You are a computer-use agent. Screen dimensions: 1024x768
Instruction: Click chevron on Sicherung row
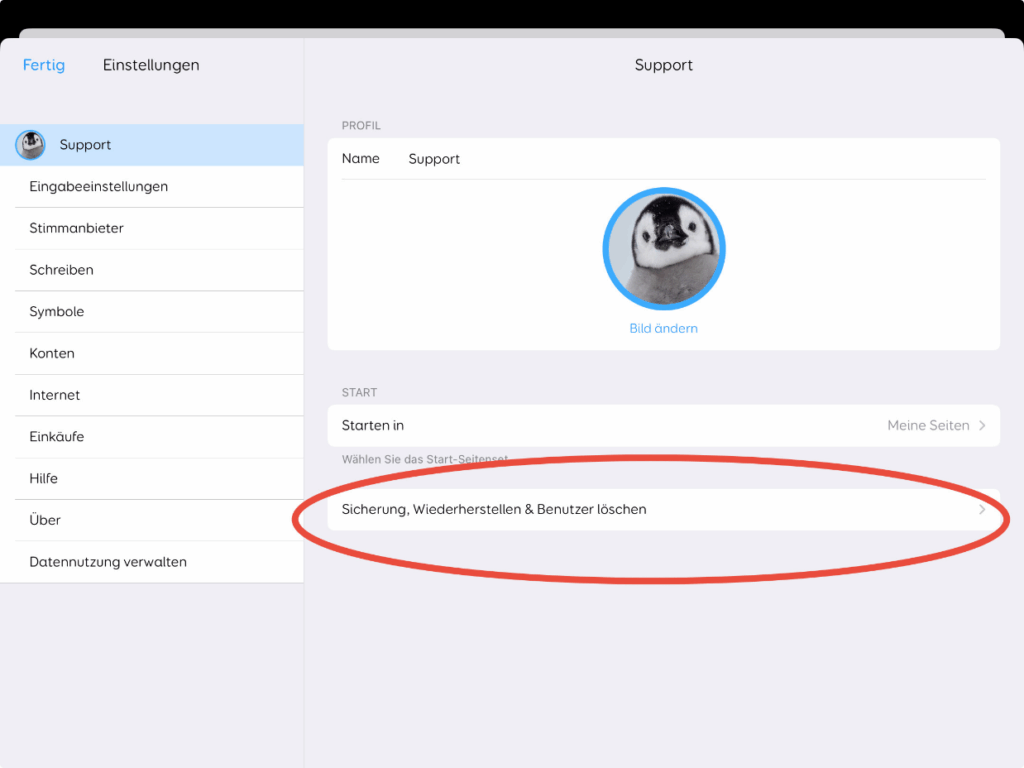[982, 510]
